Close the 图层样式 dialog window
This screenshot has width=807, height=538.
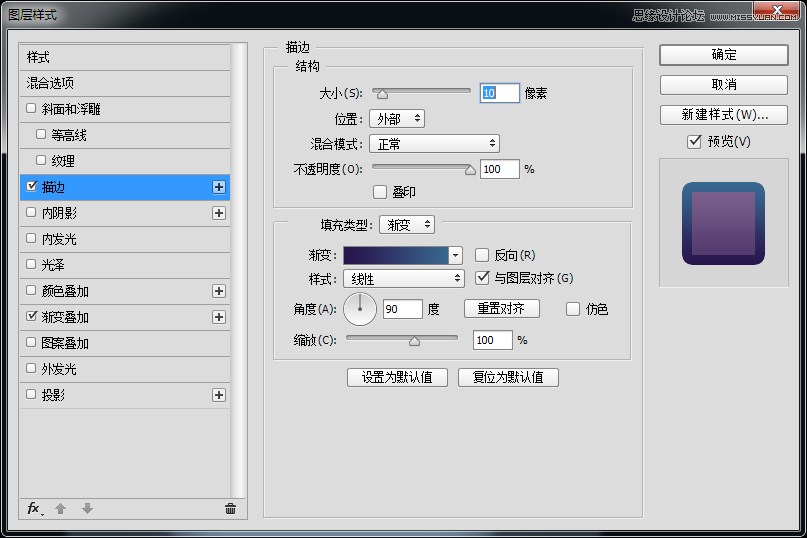tap(777, 9)
